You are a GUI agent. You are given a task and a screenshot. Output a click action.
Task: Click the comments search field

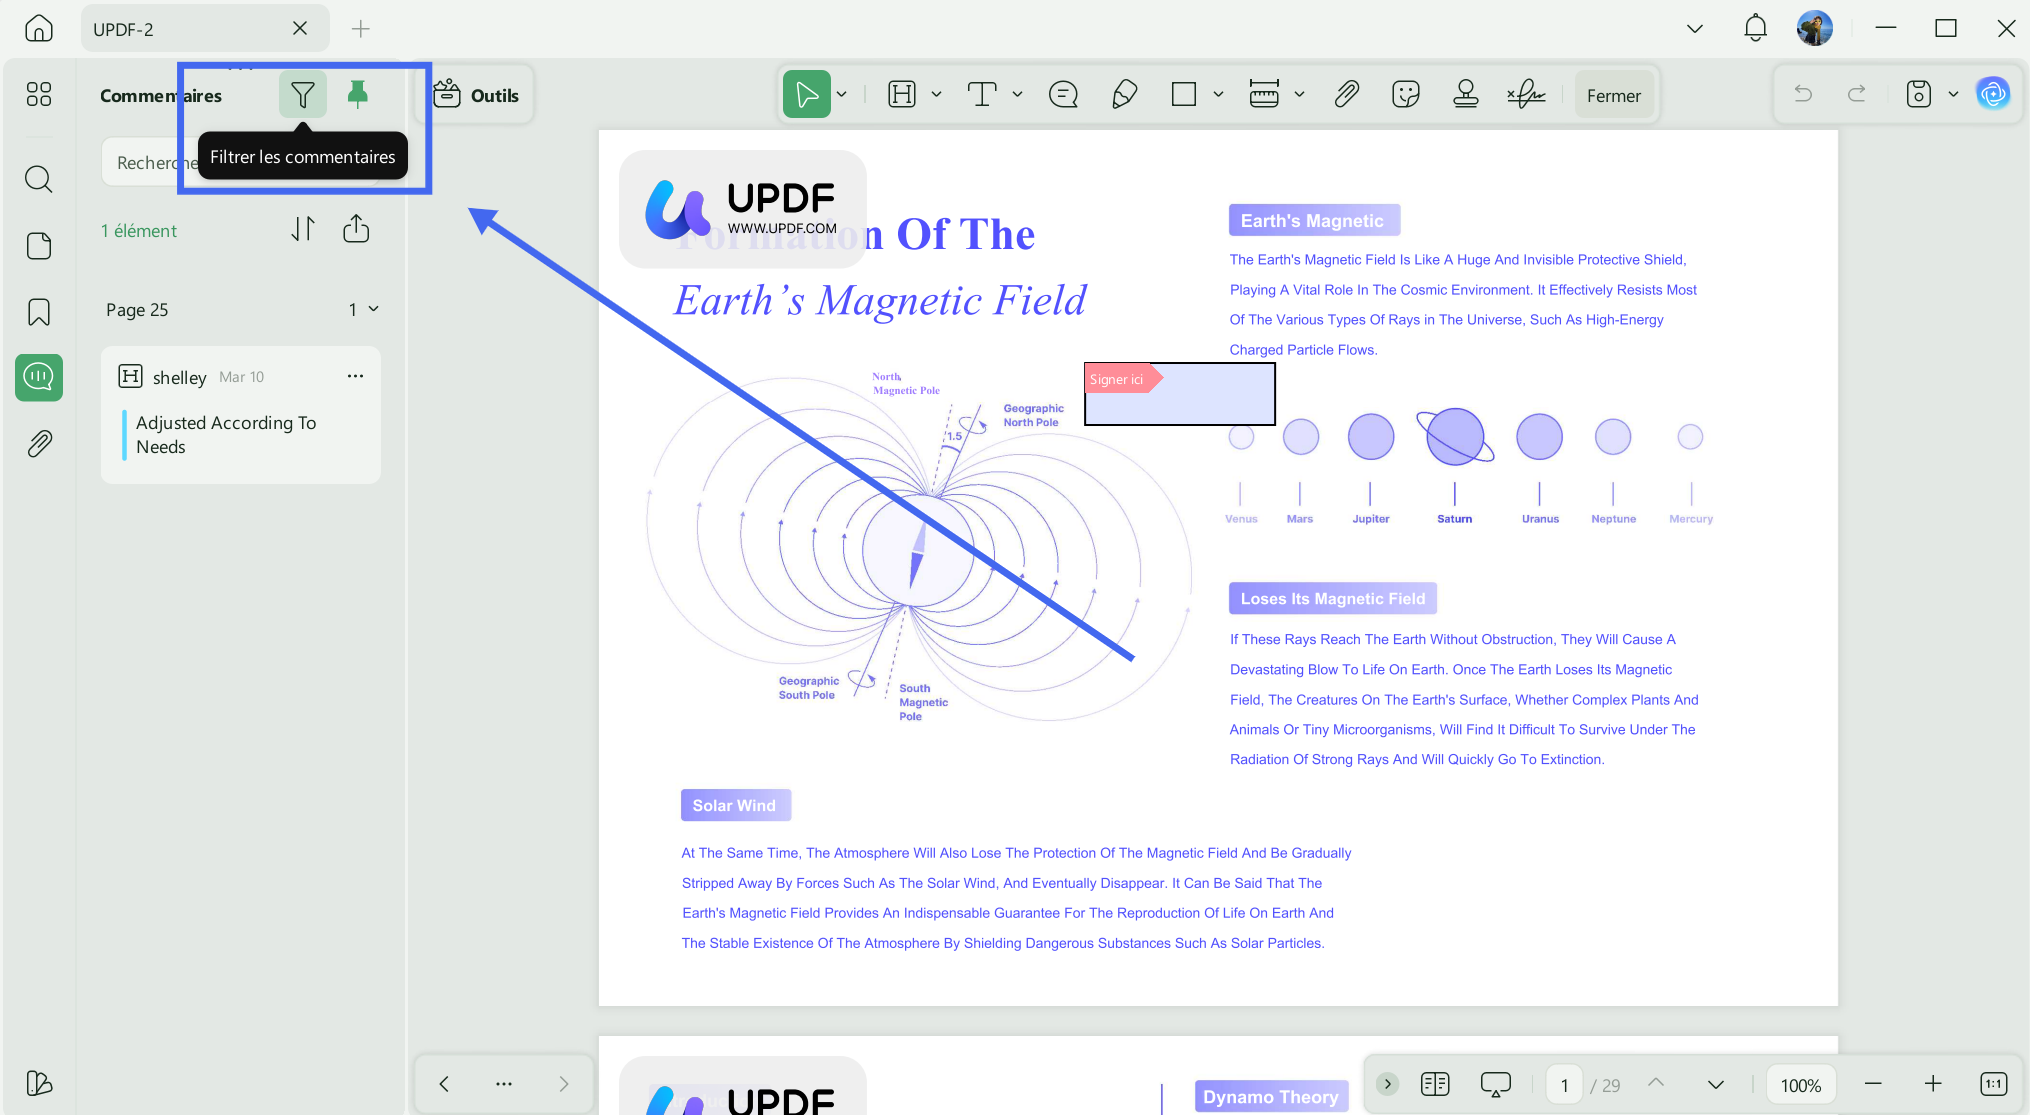point(240,162)
